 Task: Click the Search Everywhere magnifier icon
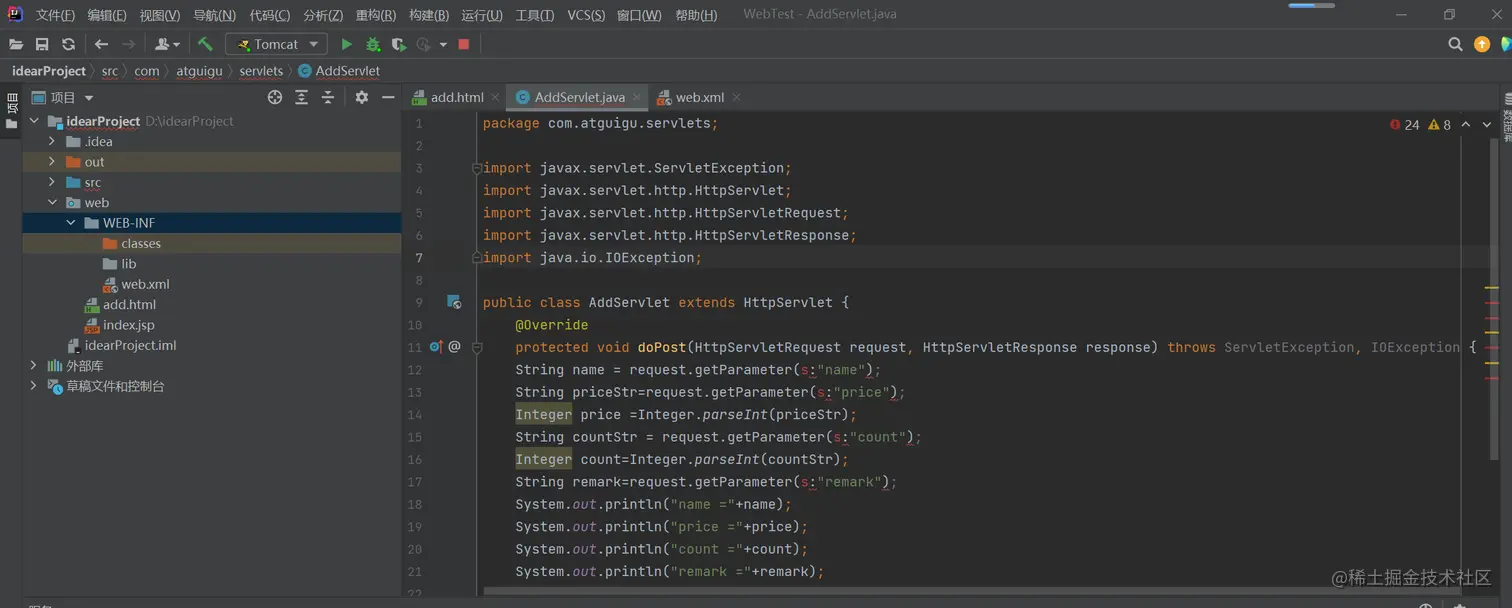tap(1455, 44)
